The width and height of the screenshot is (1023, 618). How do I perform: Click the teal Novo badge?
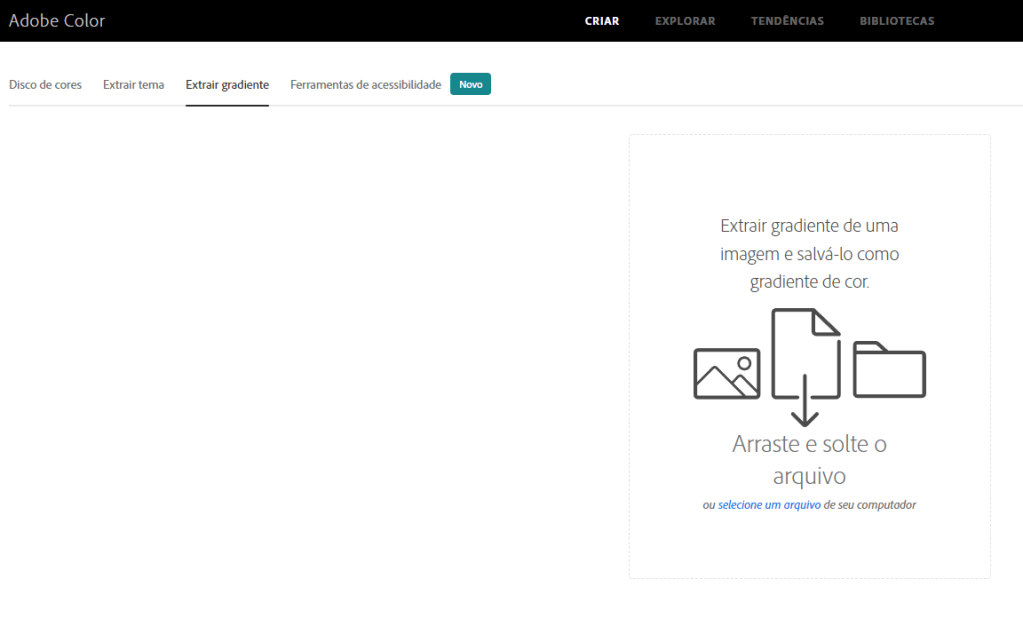point(470,85)
